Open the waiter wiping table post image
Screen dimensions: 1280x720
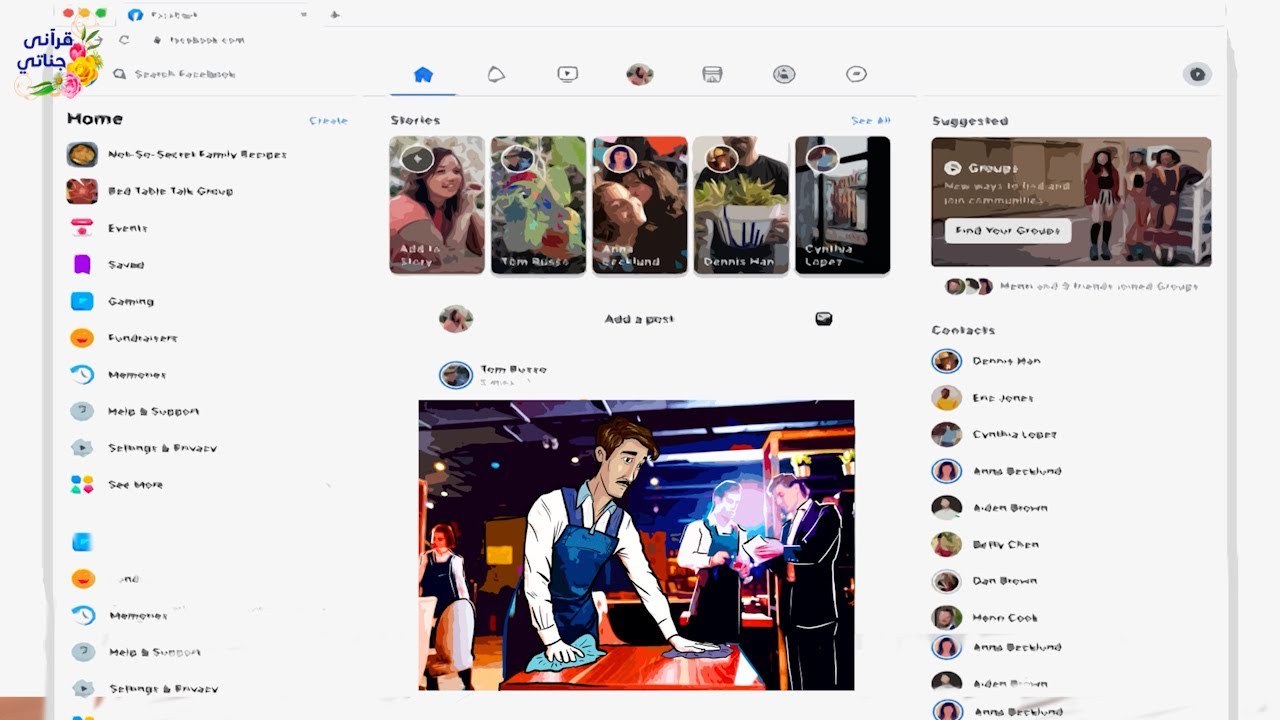coord(636,545)
